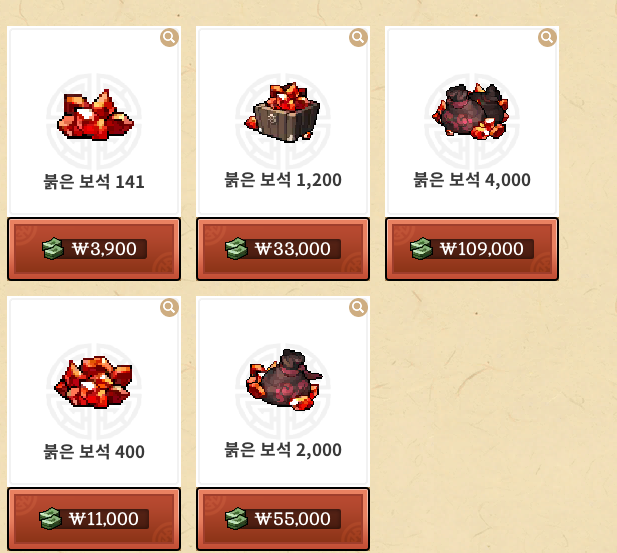This screenshot has width=617, height=553.
Task: Buy the ₩11,000 red gem pack
Action: 94,519
